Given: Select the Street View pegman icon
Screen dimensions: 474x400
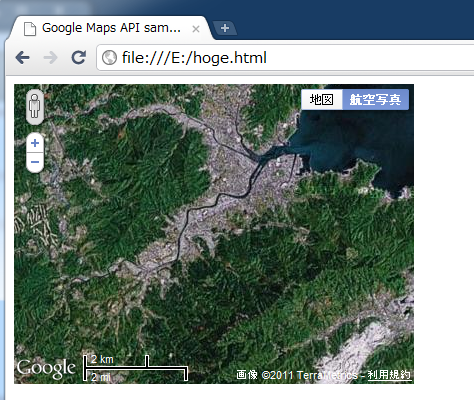Looking at the screenshot, I should click(x=35, y=107).
